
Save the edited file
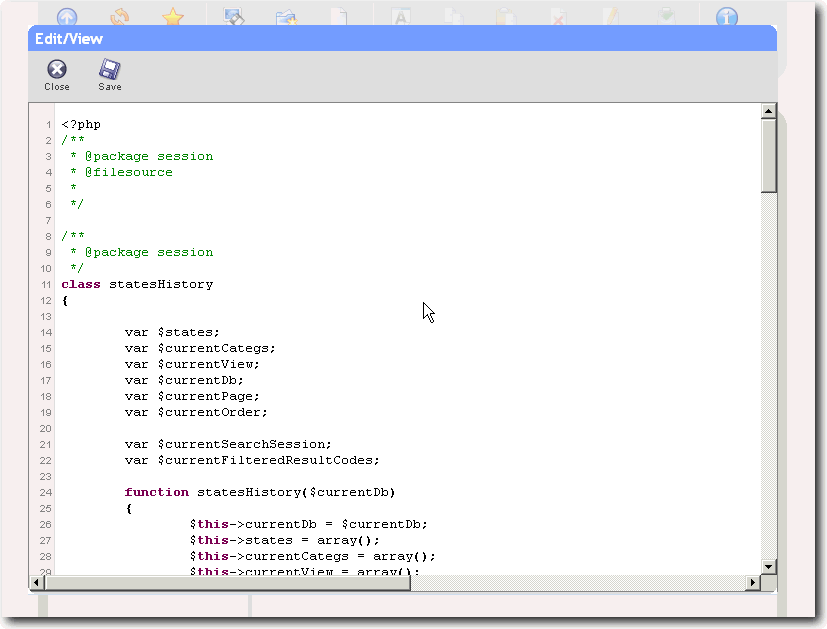point(110,75)
